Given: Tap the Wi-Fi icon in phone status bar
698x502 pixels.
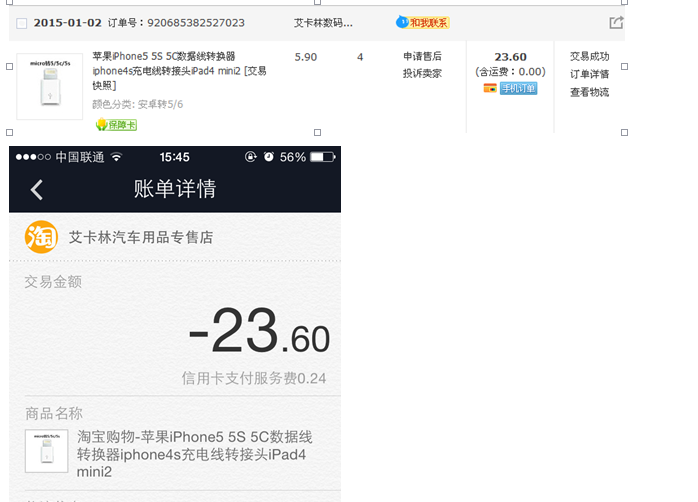Looking at the screenshot, I should (116, 157).
